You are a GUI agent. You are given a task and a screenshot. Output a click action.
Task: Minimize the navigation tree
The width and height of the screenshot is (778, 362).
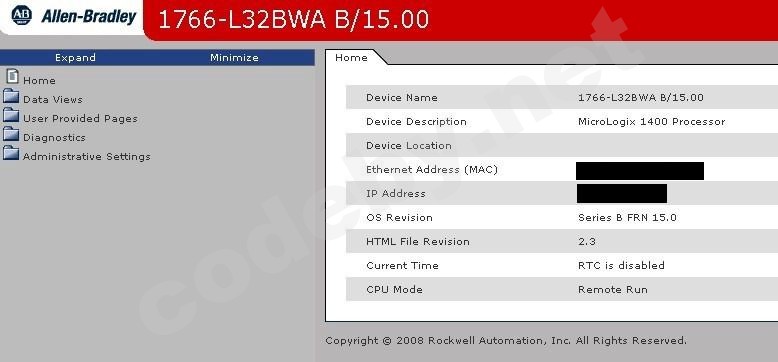(234, 58)
